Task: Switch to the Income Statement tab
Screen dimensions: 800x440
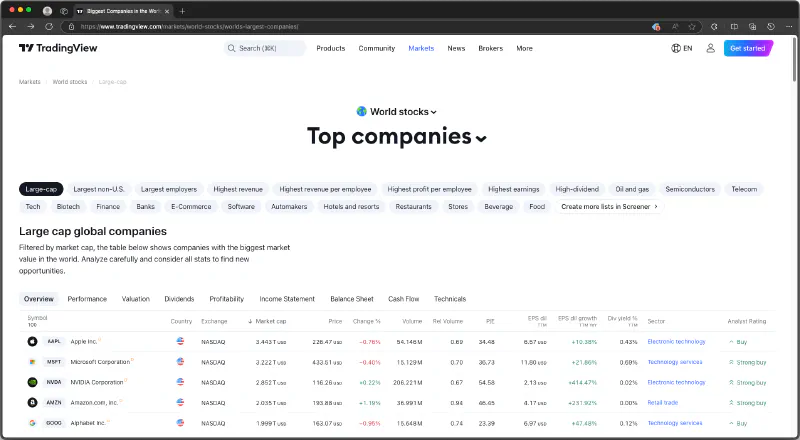Action: (287, 299)
